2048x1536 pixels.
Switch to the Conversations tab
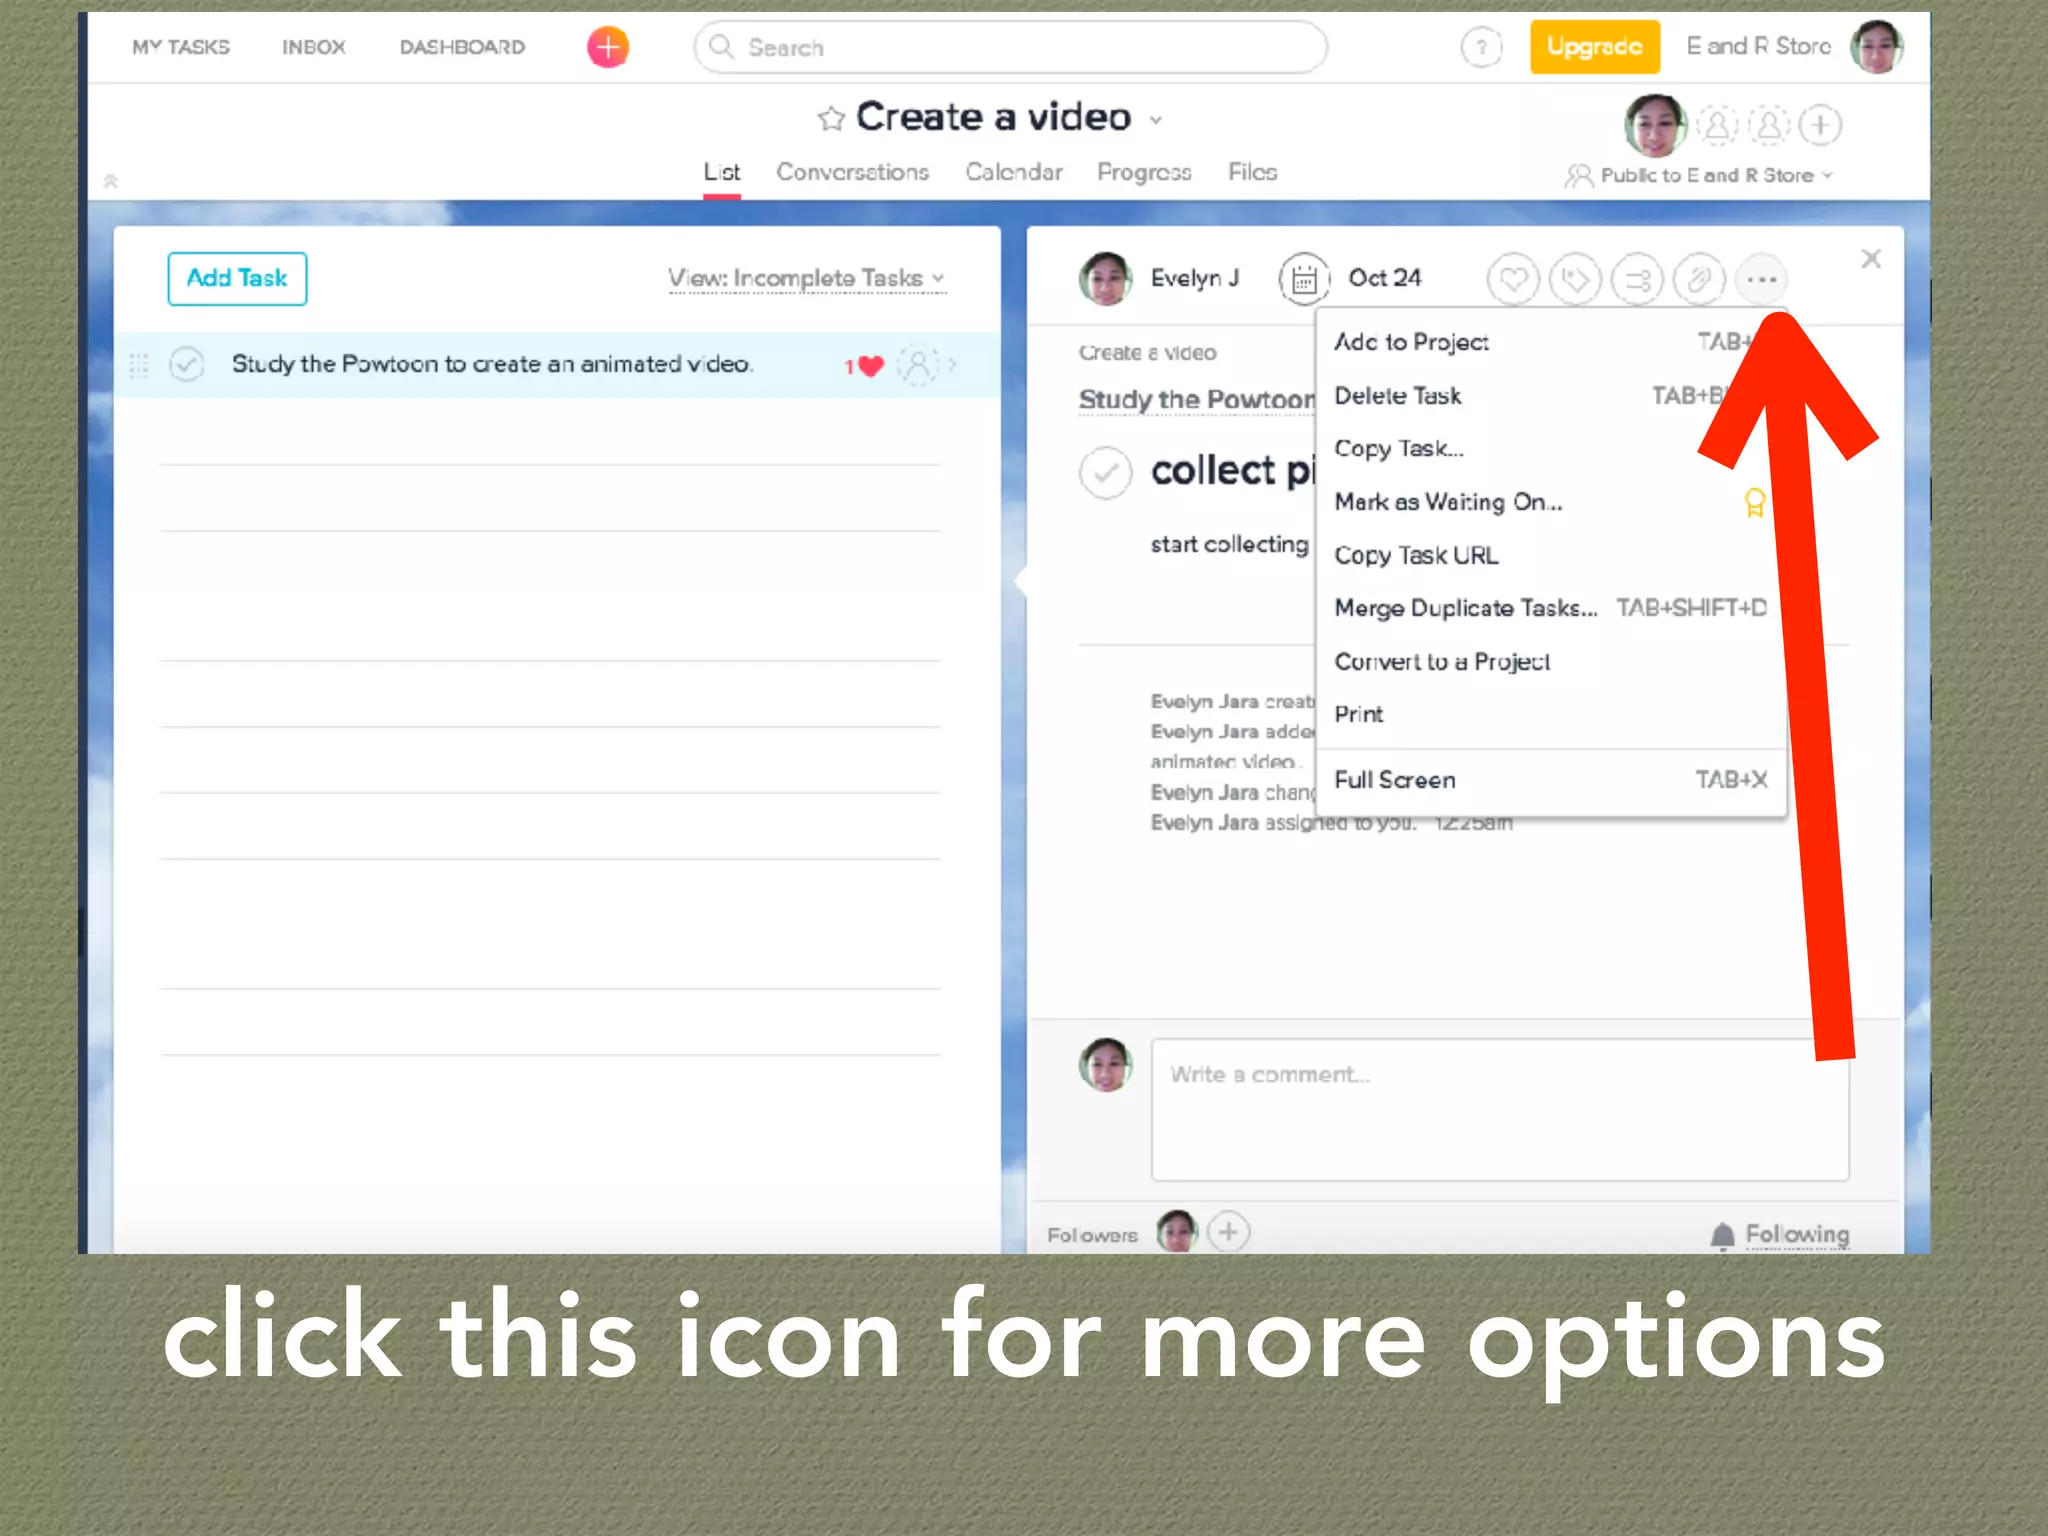(852, 172)
